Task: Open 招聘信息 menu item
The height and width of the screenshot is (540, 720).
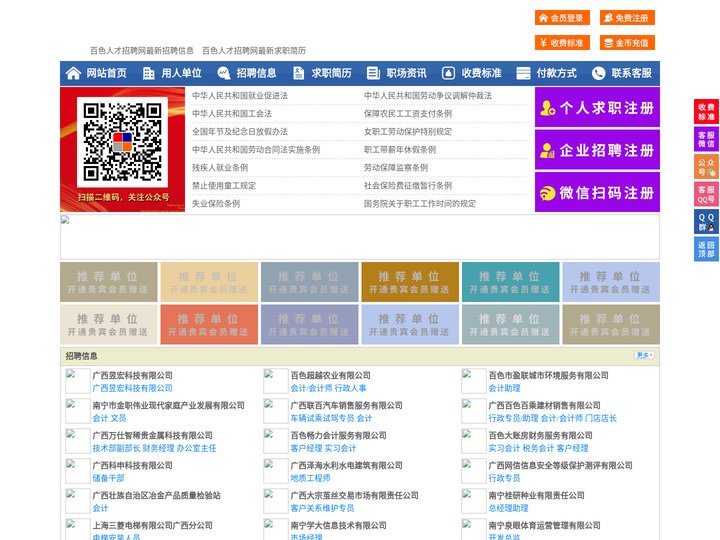Action: tap(256, 73)
